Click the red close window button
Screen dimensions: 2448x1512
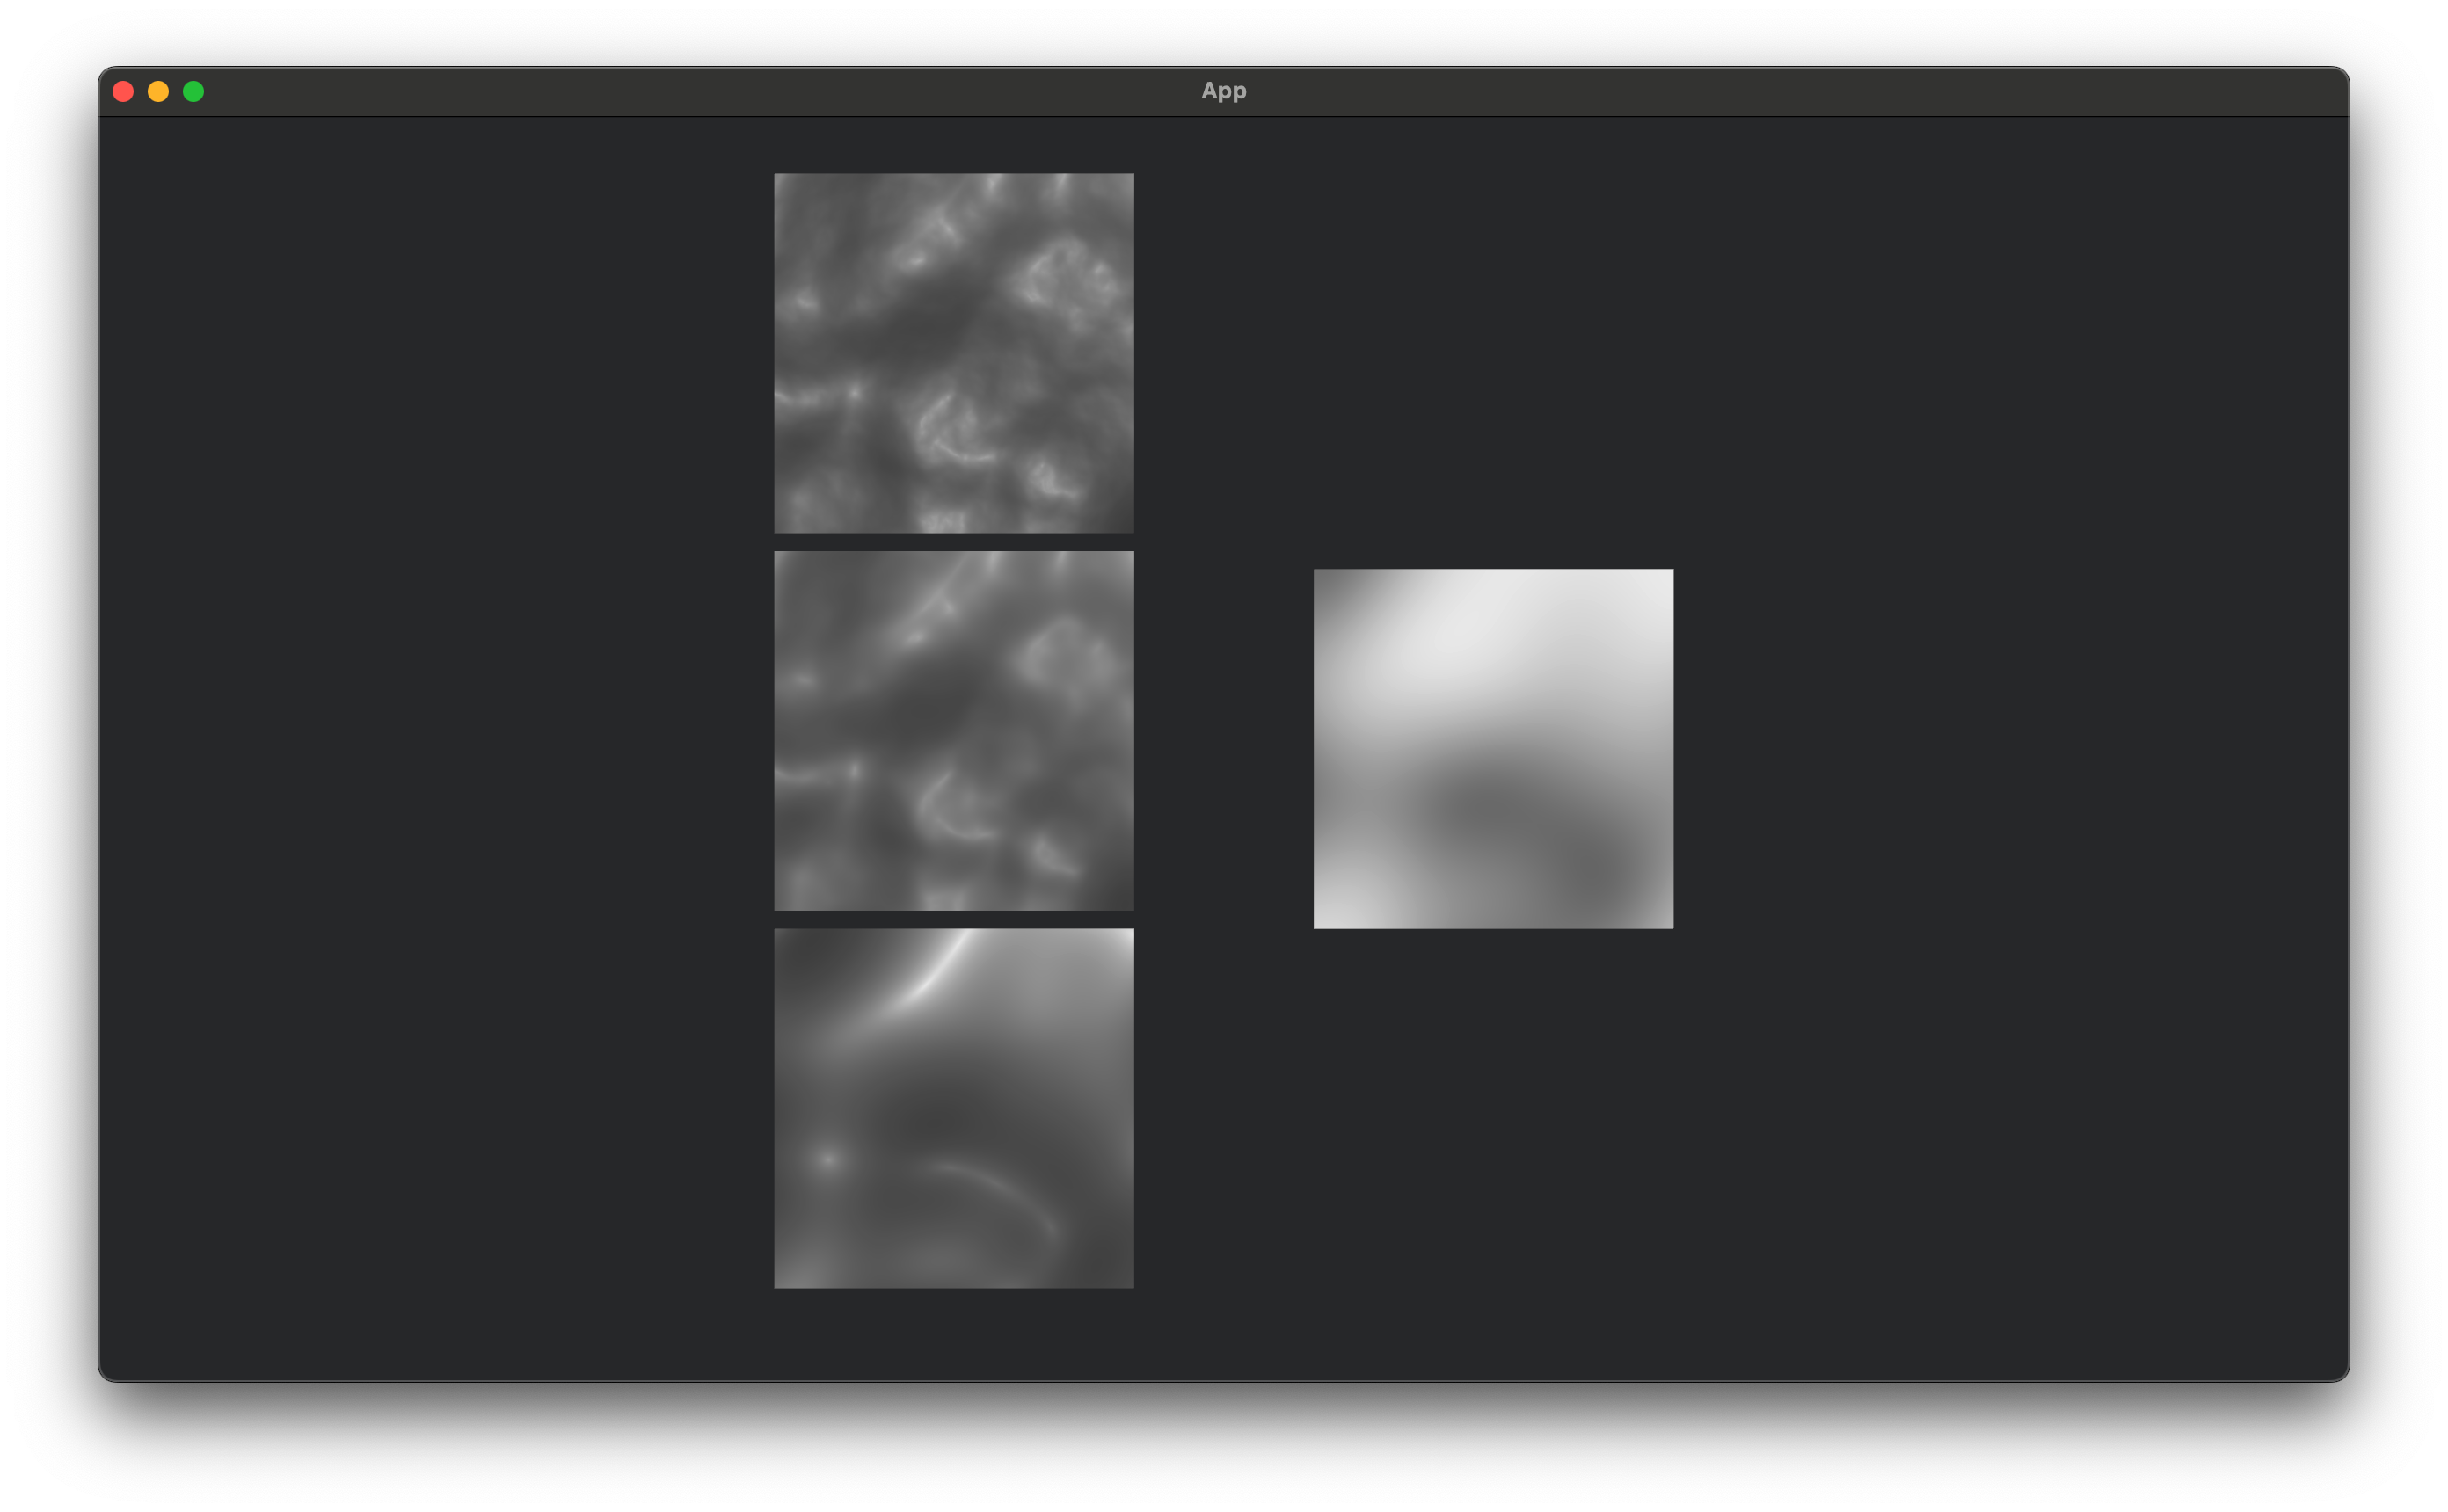(x=123, y=91)
